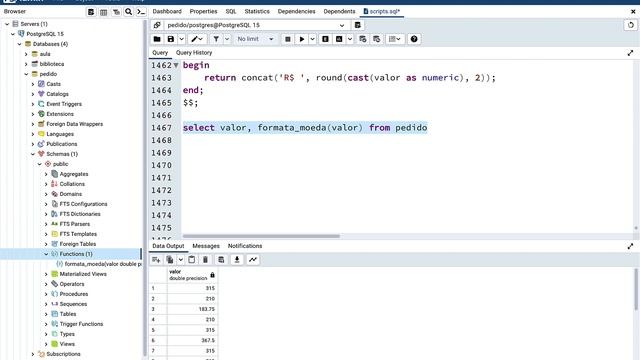The image size is (640, 360).
Task: Expand the Data Output panel with the arrows icon
Action: click(630, 246)
